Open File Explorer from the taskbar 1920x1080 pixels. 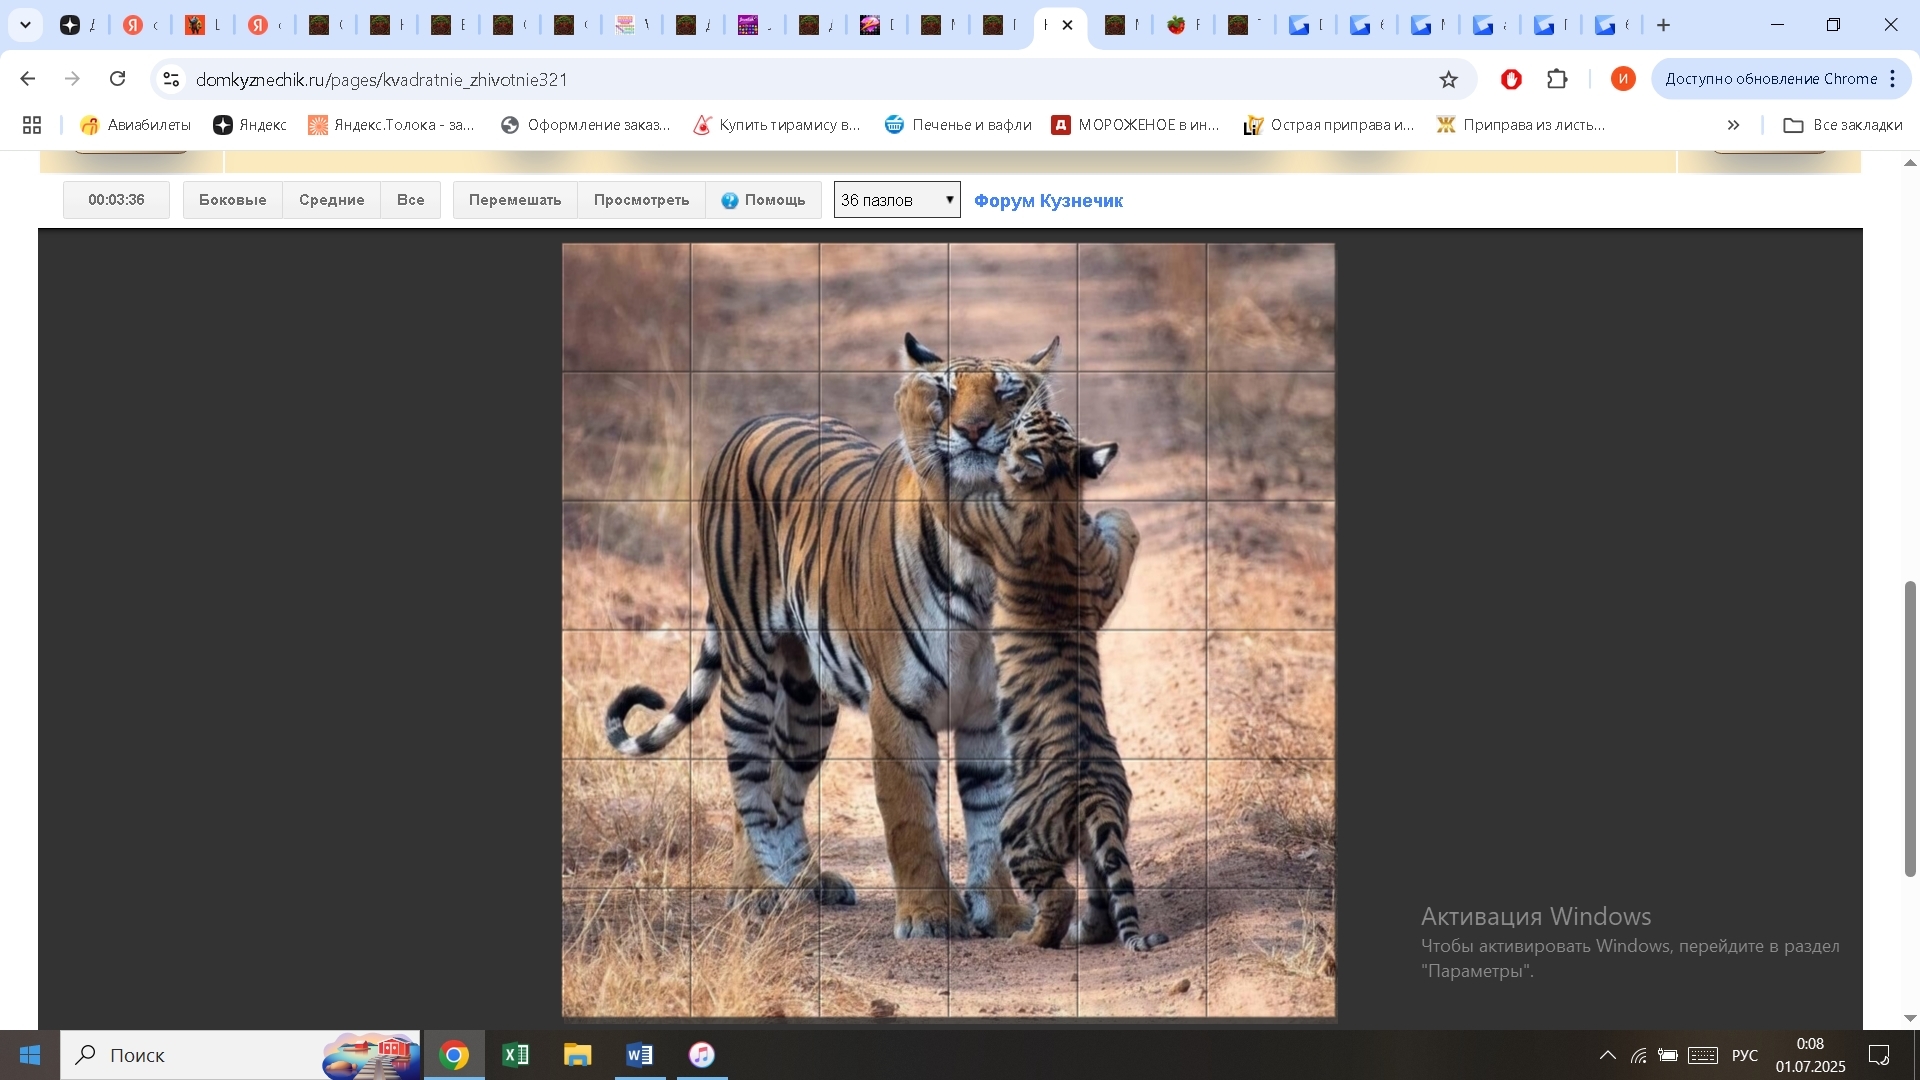(x=578, y=1055)
